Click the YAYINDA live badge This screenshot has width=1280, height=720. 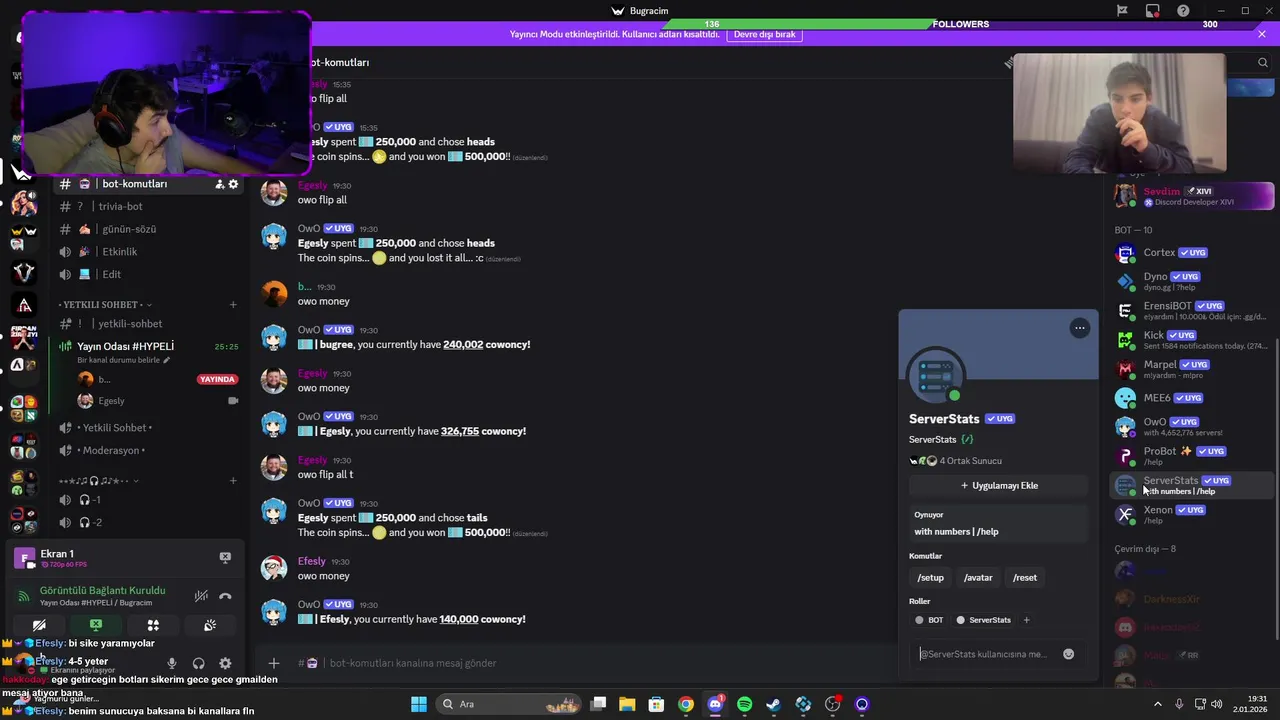tap(217, 380)
